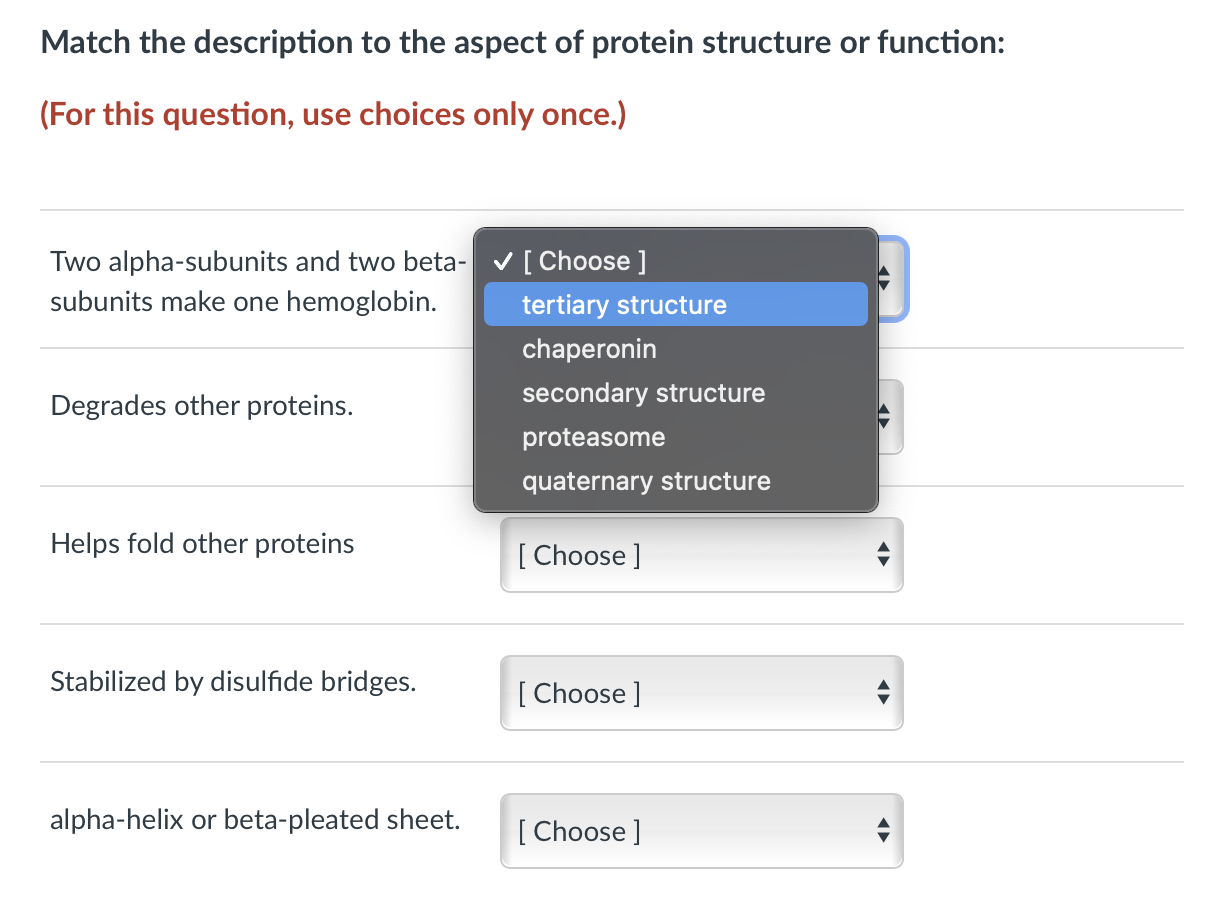Image resolution: width=1222 pixels, height=922 pixels.
Task: Click the red instruction text about using choices once
Action: coord(332,113)
